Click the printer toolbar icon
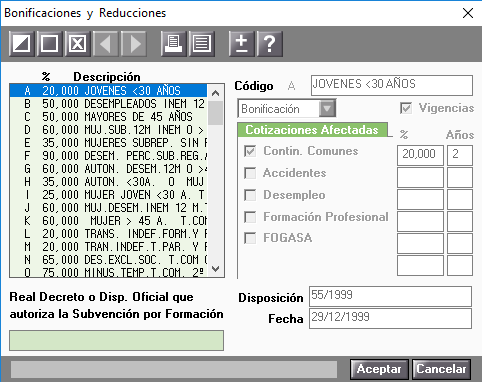 pyautogui.click(x=173, y=43)
